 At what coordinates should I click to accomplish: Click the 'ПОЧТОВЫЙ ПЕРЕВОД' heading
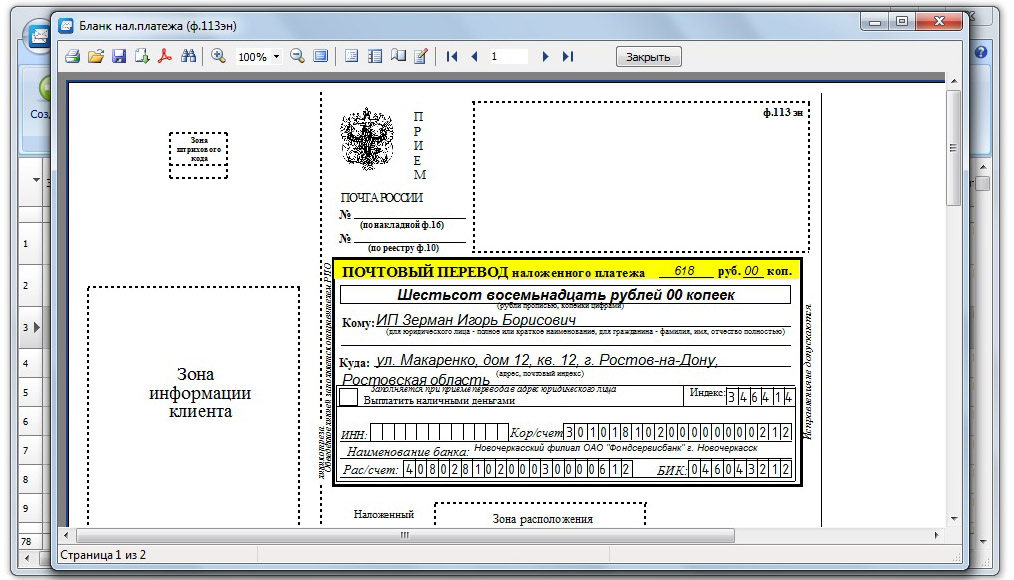425,272
